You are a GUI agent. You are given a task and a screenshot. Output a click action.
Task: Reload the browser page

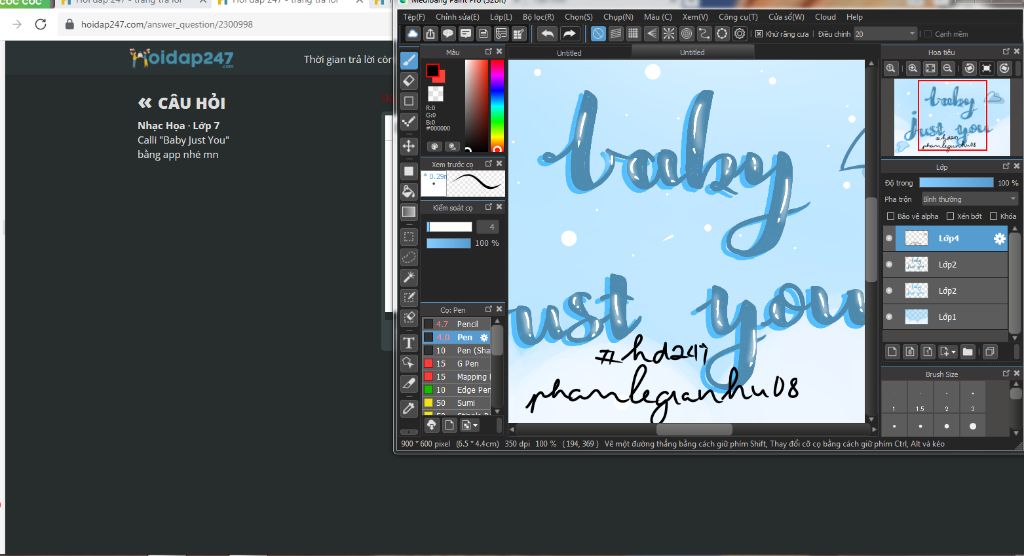(40, 24)
